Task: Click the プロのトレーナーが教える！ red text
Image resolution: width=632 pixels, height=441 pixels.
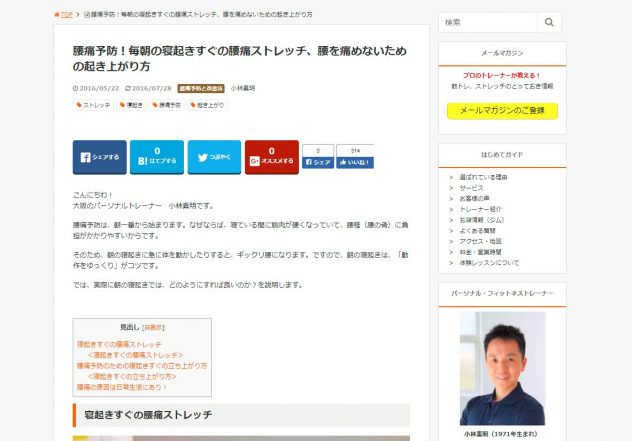Action: pyautogui.click(x=502, y=75)
